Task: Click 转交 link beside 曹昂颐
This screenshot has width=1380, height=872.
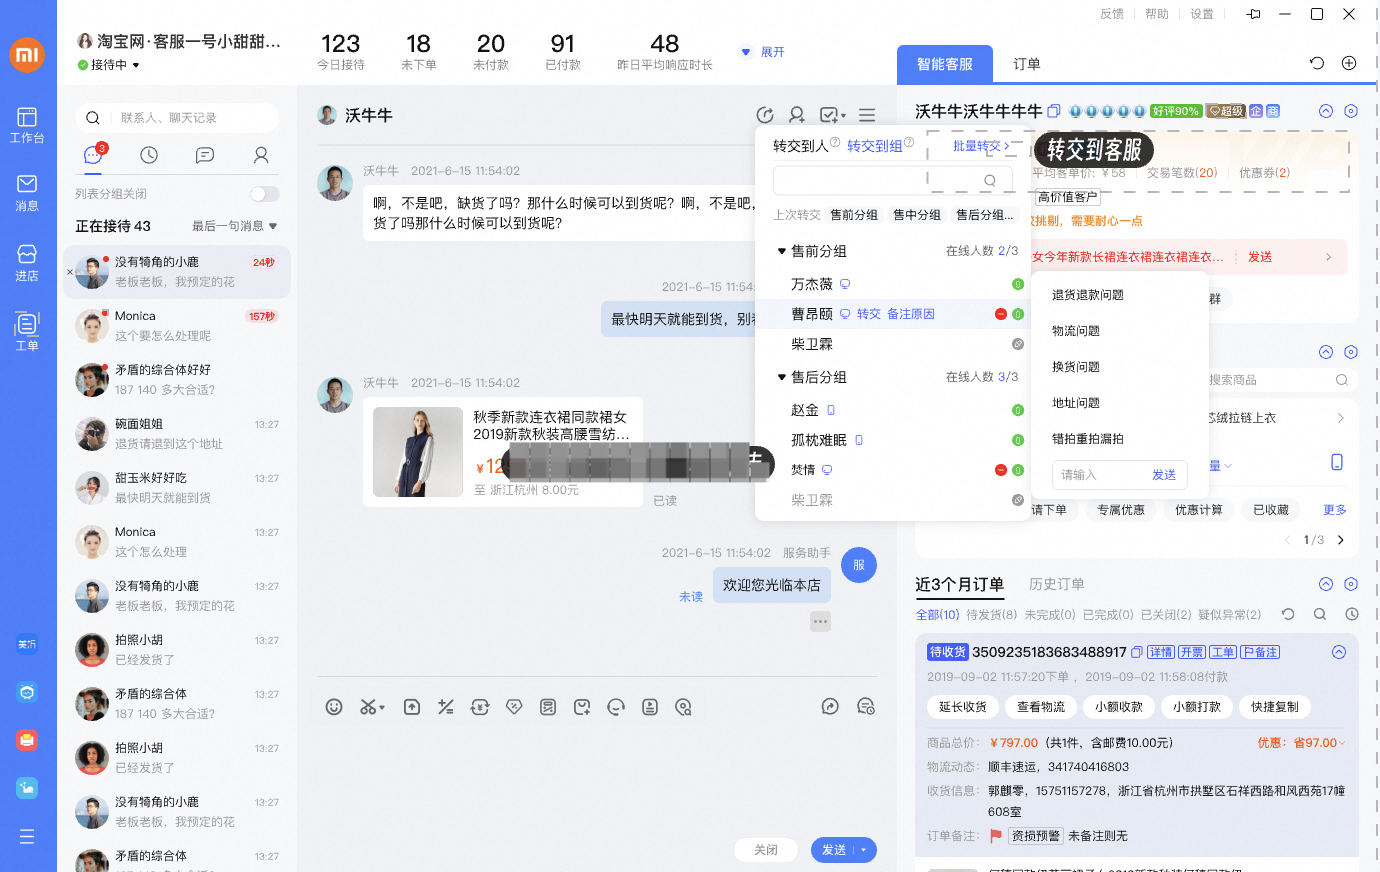Action: [869, 314]
